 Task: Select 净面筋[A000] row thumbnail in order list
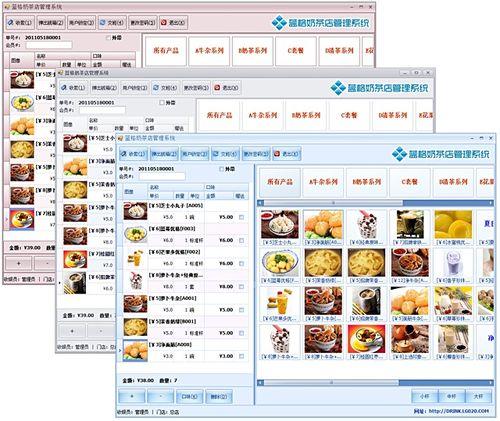coord(135,351)
